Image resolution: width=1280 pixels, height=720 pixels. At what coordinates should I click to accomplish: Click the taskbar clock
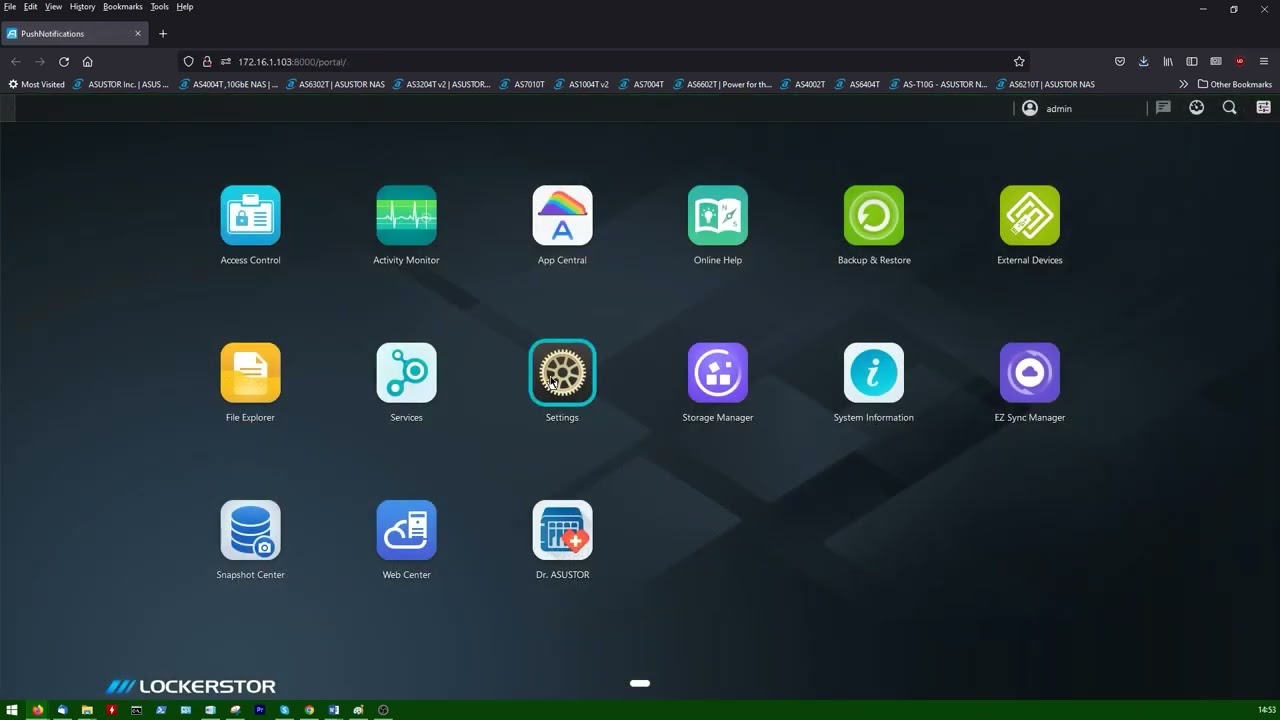tap(1266, 710)
